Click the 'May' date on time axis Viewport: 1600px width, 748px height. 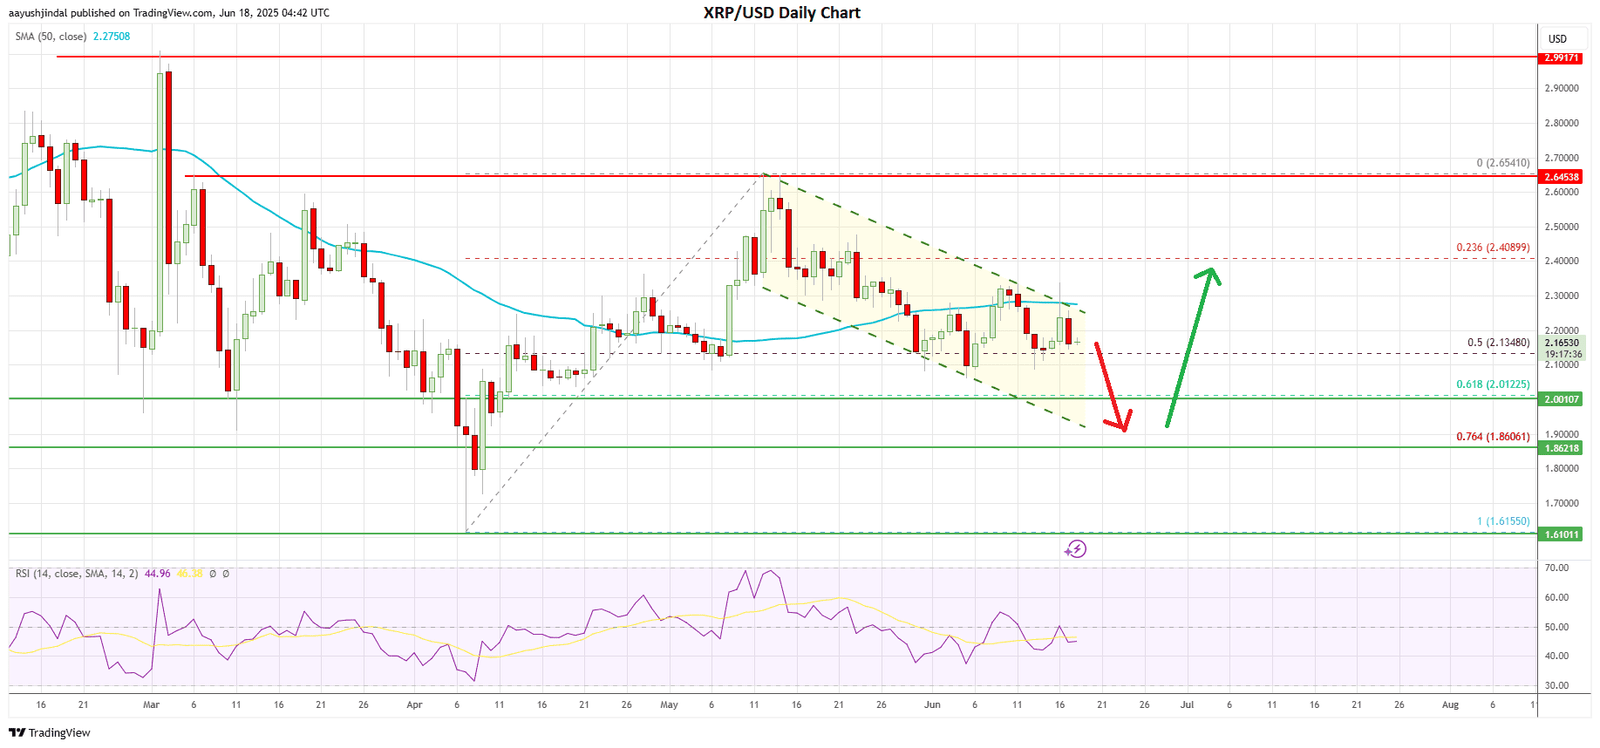click(669, 705)
